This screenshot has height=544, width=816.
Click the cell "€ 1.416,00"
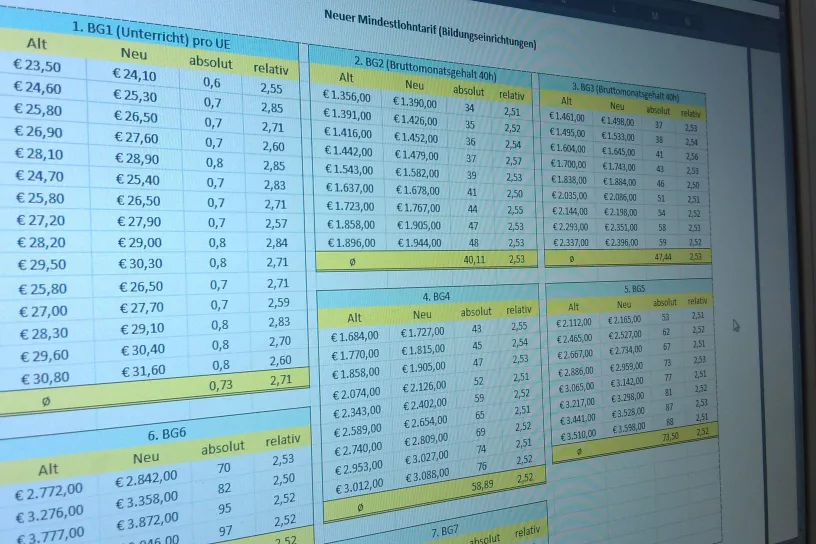tap(348, 133)
